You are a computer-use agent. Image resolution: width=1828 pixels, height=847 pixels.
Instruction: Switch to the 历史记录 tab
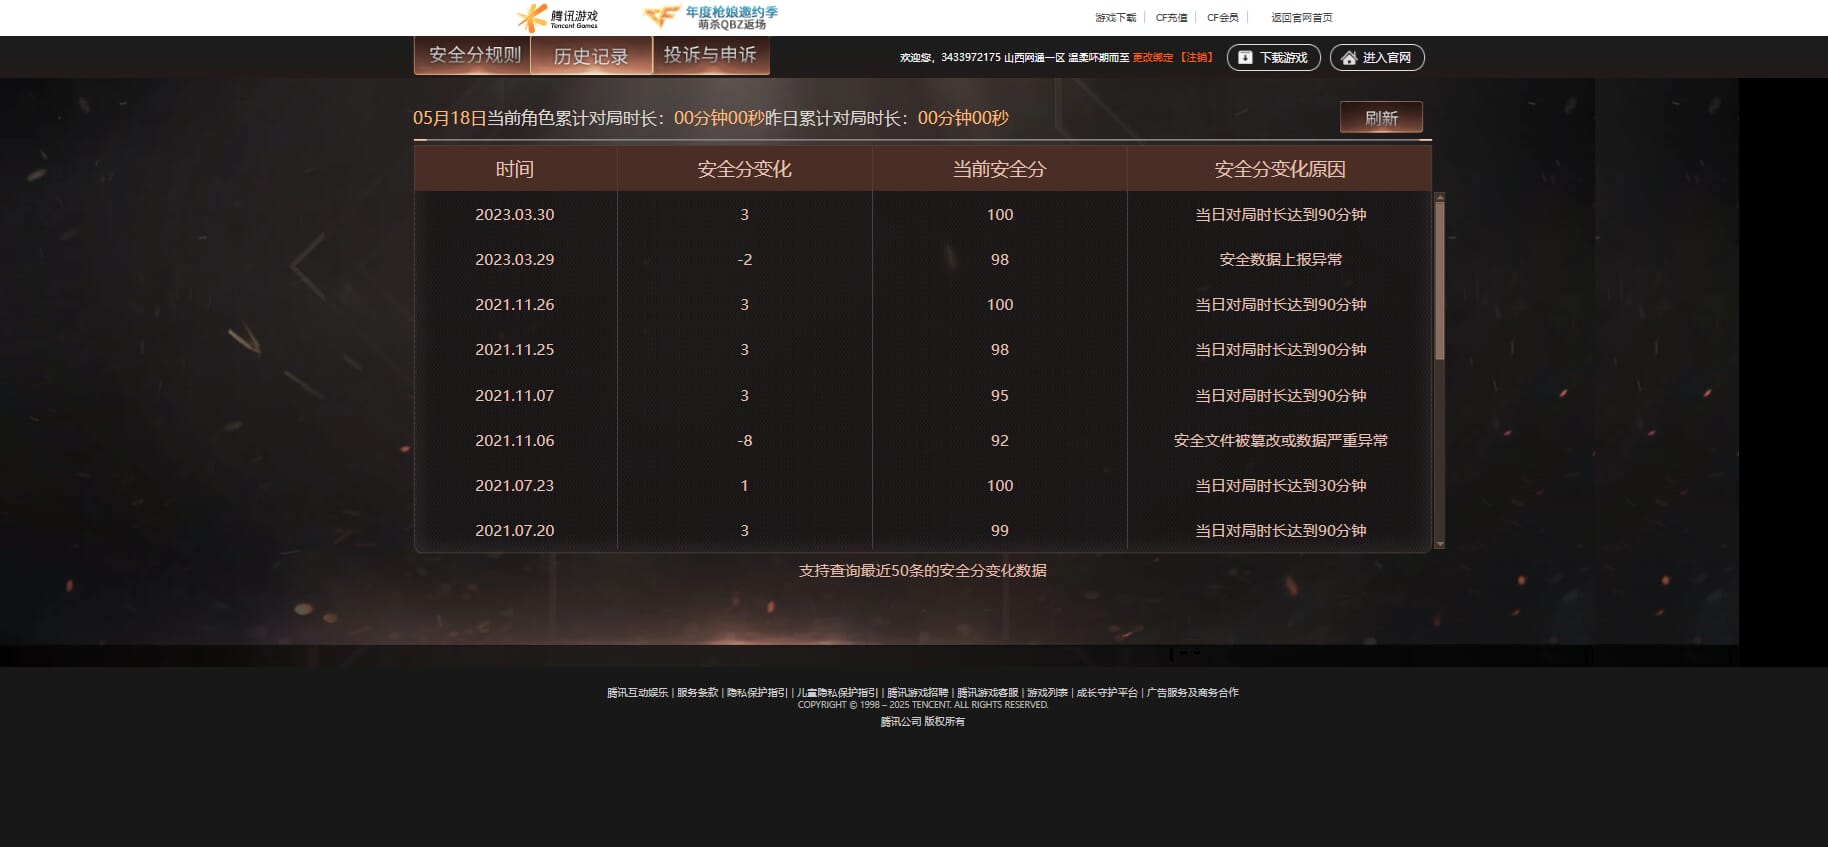click(x=591, y=56)
